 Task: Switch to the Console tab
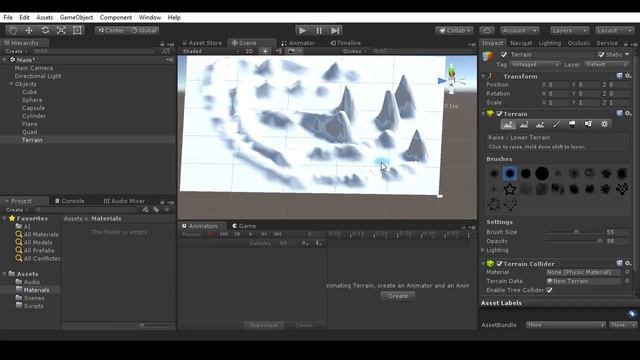coord(69,201)
